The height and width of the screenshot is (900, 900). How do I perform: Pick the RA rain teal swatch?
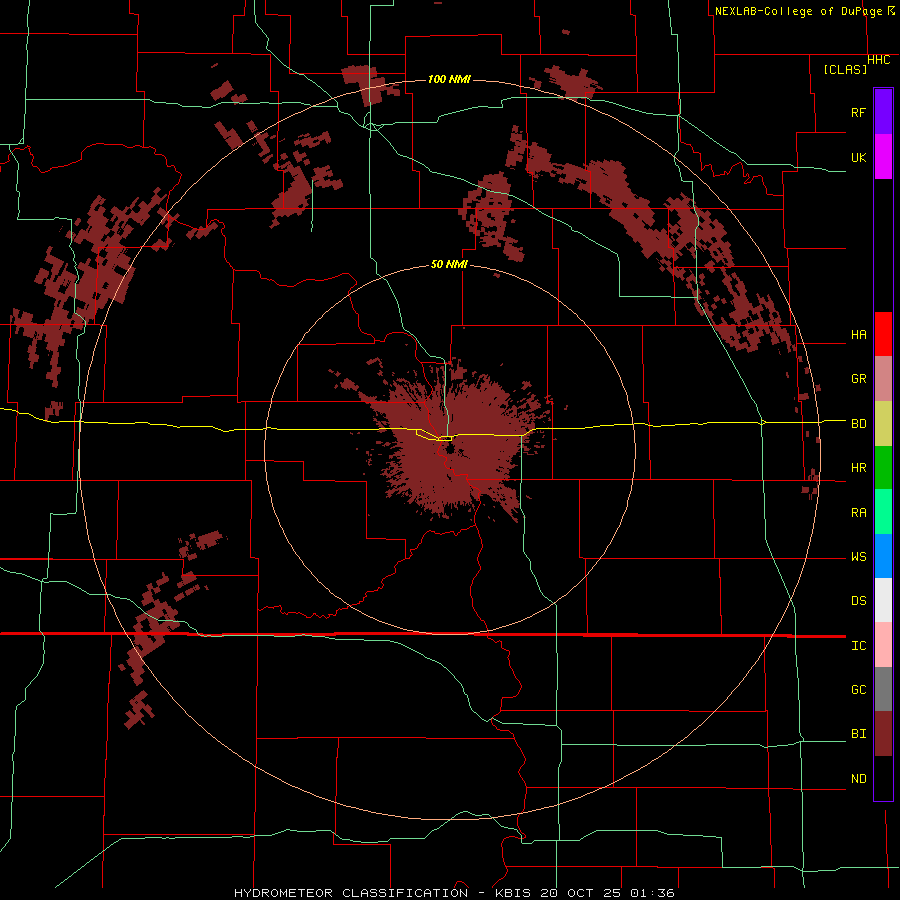(x=883, y=512)
